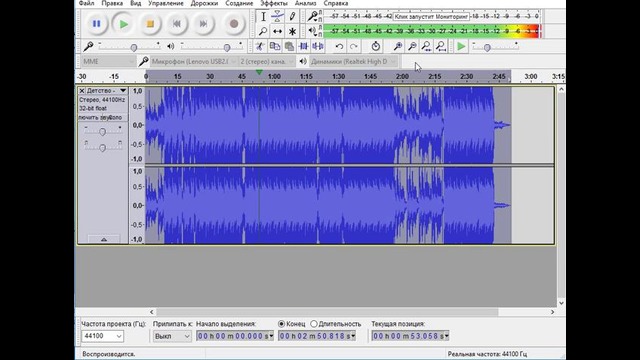
Task: Click the Cut scissors icon
Action: [260, 46]
